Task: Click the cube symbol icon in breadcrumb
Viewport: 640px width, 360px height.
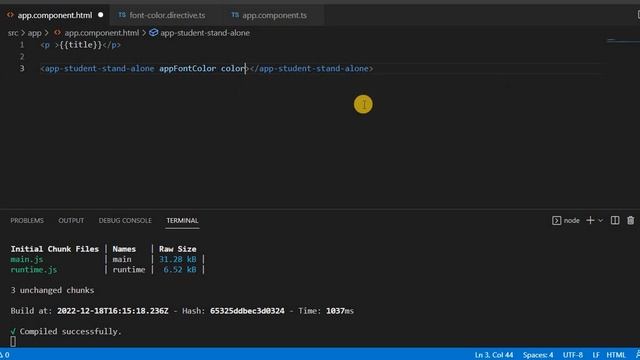Action: click(153, 33)
